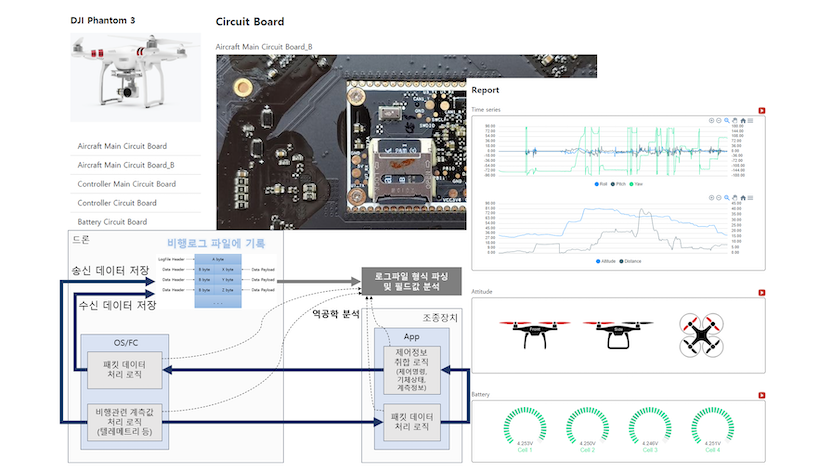835x471 pixels.
Task: Click red play icon beside Attitude section
Action: [x=761, y=292]
